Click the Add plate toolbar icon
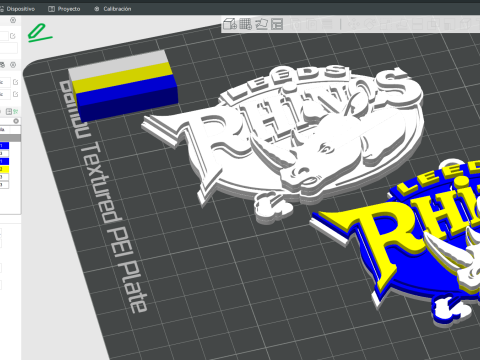This screenshot has height=360, width=480. [246, 24]
